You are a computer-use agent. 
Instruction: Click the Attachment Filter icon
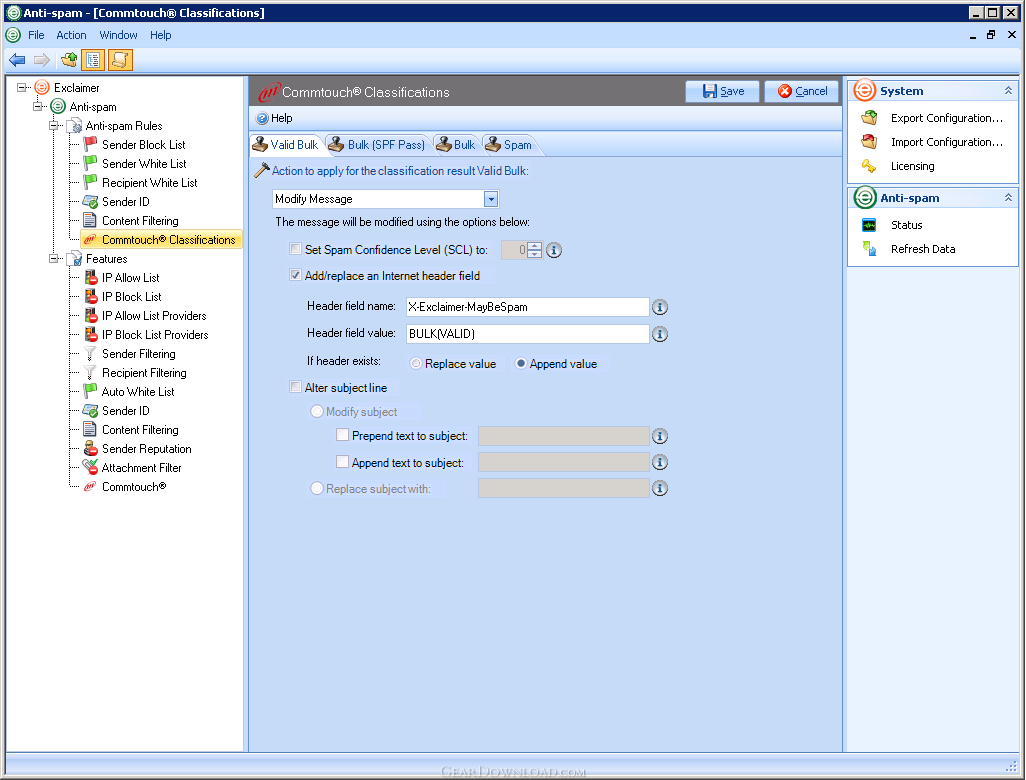pos(90,467)
